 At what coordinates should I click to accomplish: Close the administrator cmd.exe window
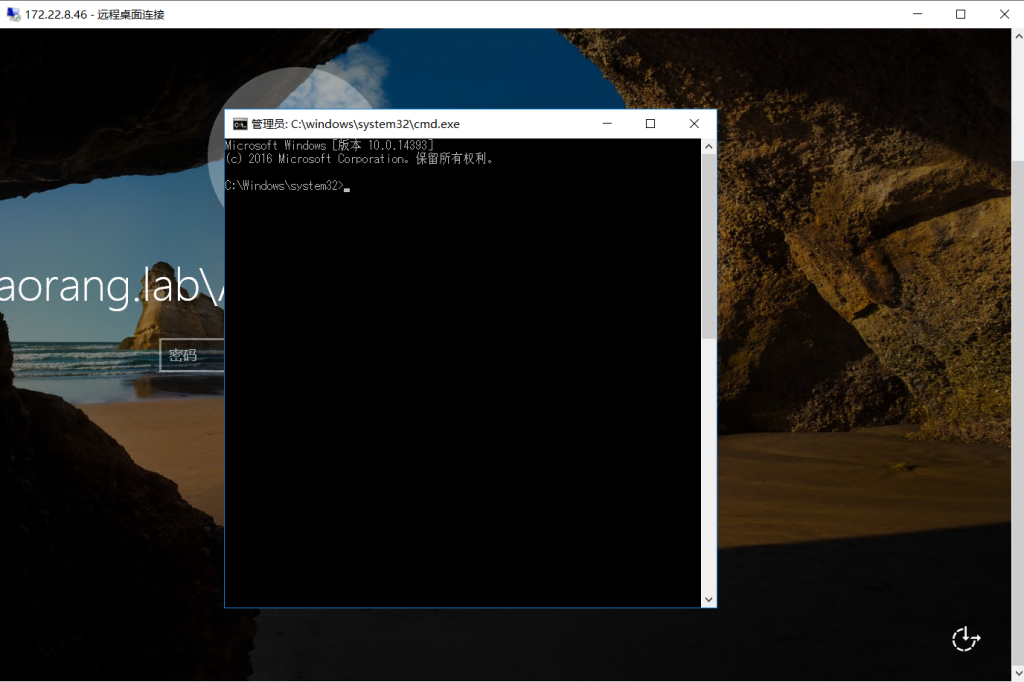[x=694, y=124]
